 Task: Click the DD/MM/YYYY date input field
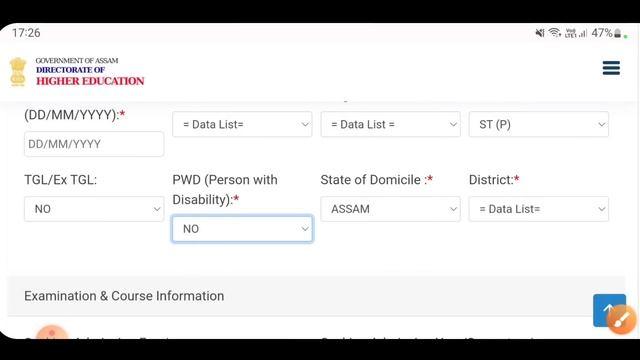94,144
